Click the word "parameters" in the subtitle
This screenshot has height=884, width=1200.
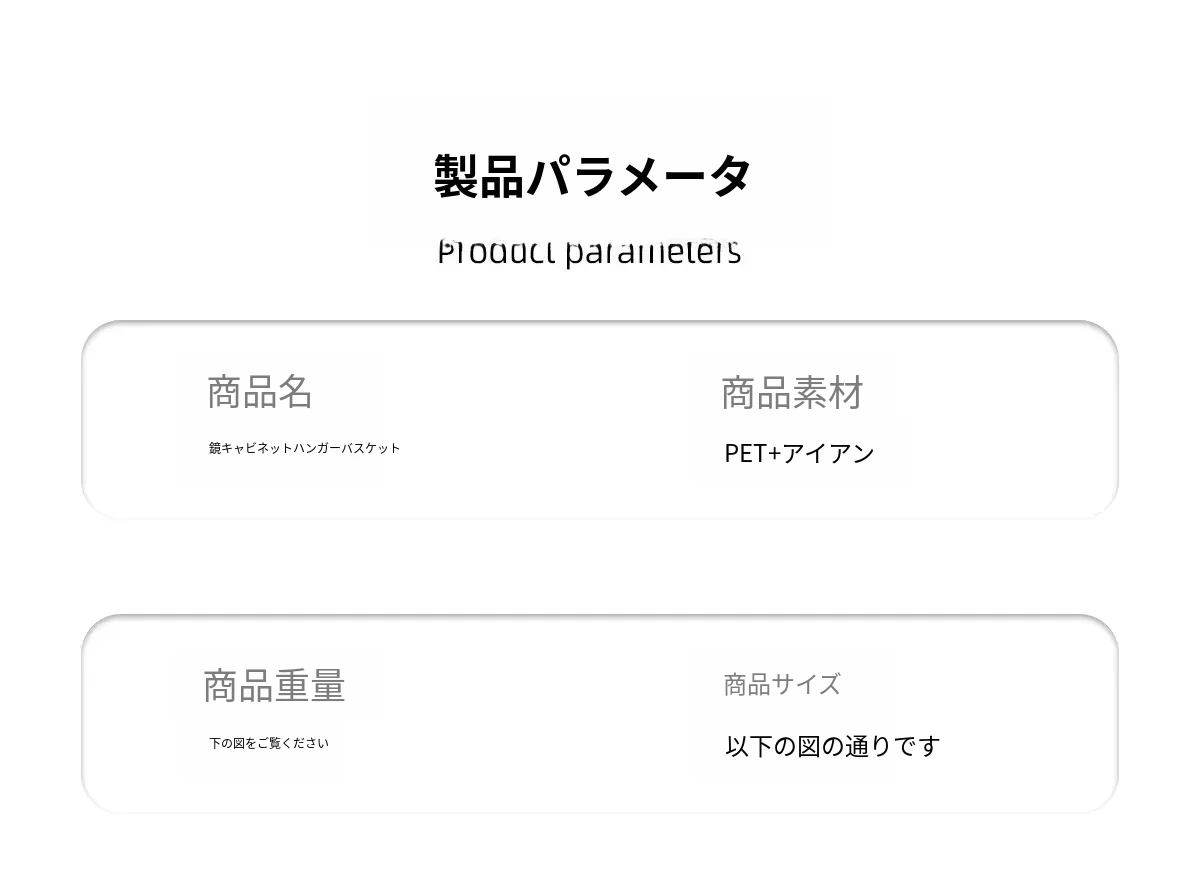tap(653, 252)
